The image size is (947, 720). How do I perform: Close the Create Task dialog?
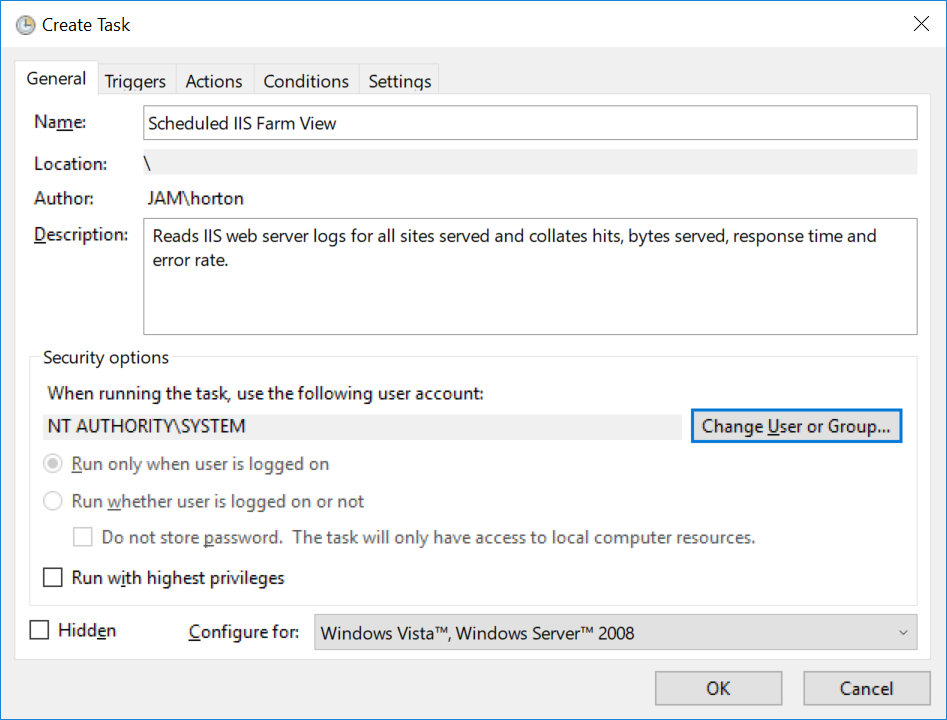[x=921, y=25]
